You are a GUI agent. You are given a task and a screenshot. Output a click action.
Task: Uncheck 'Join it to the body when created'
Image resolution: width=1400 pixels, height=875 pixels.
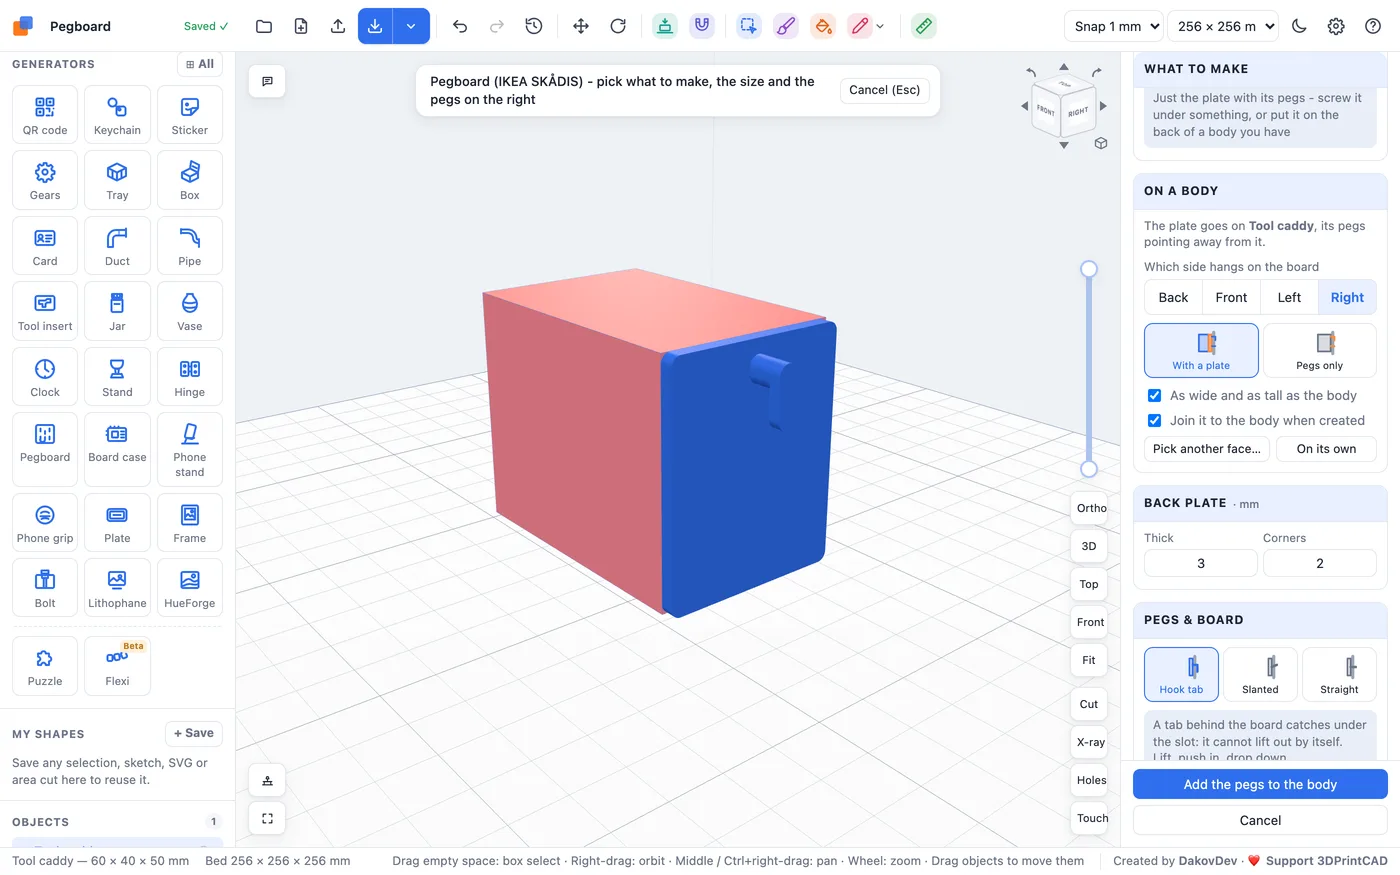pos(1154,420)
